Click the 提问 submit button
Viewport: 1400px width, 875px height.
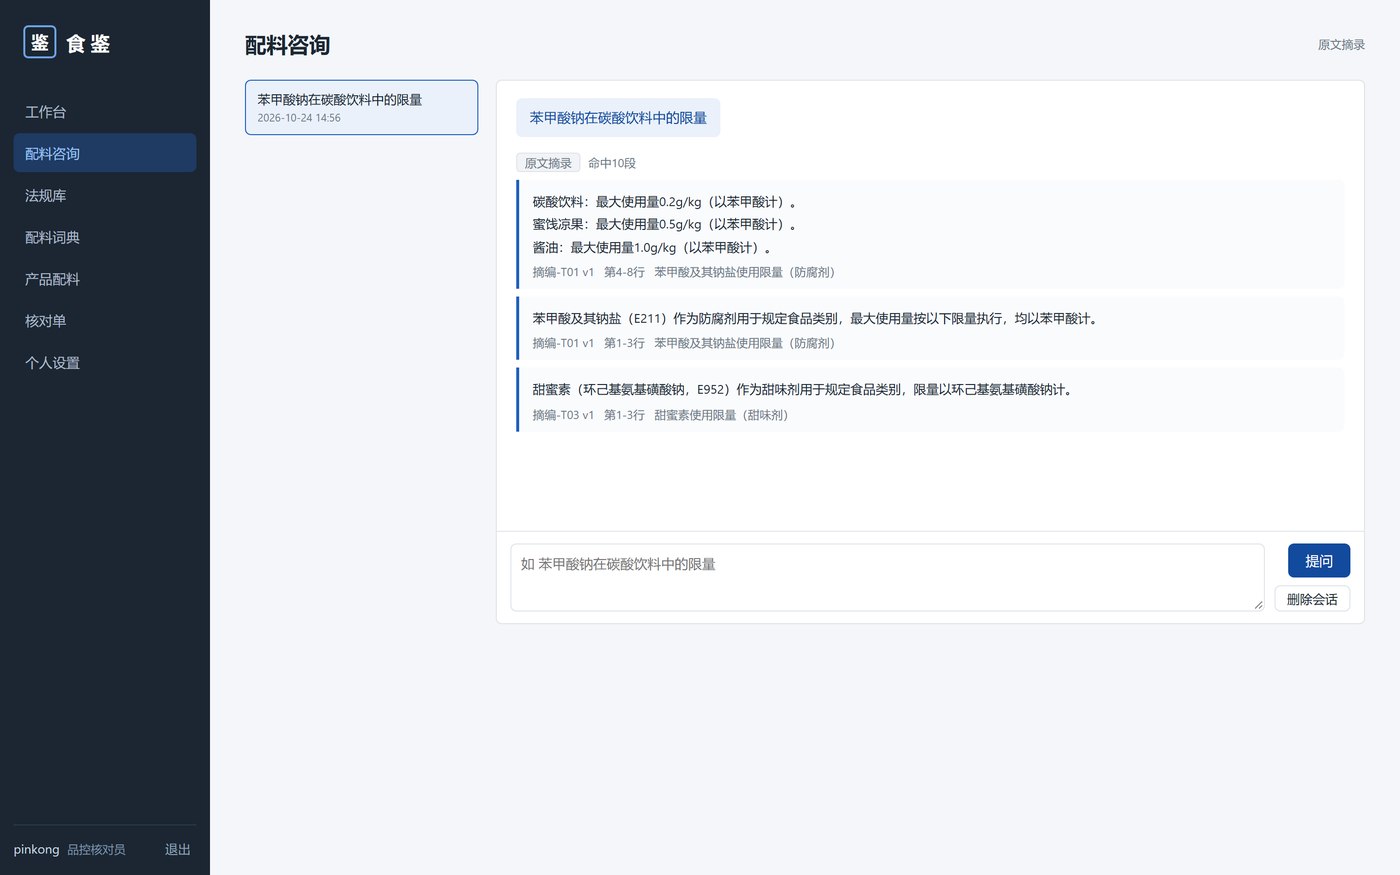pos(1318,561)
